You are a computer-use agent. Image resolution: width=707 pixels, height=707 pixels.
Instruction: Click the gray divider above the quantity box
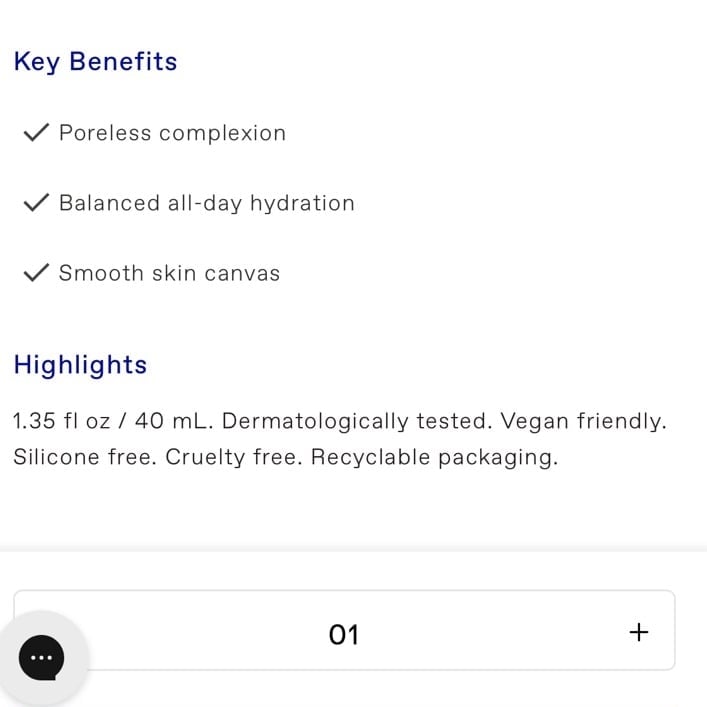354,550
